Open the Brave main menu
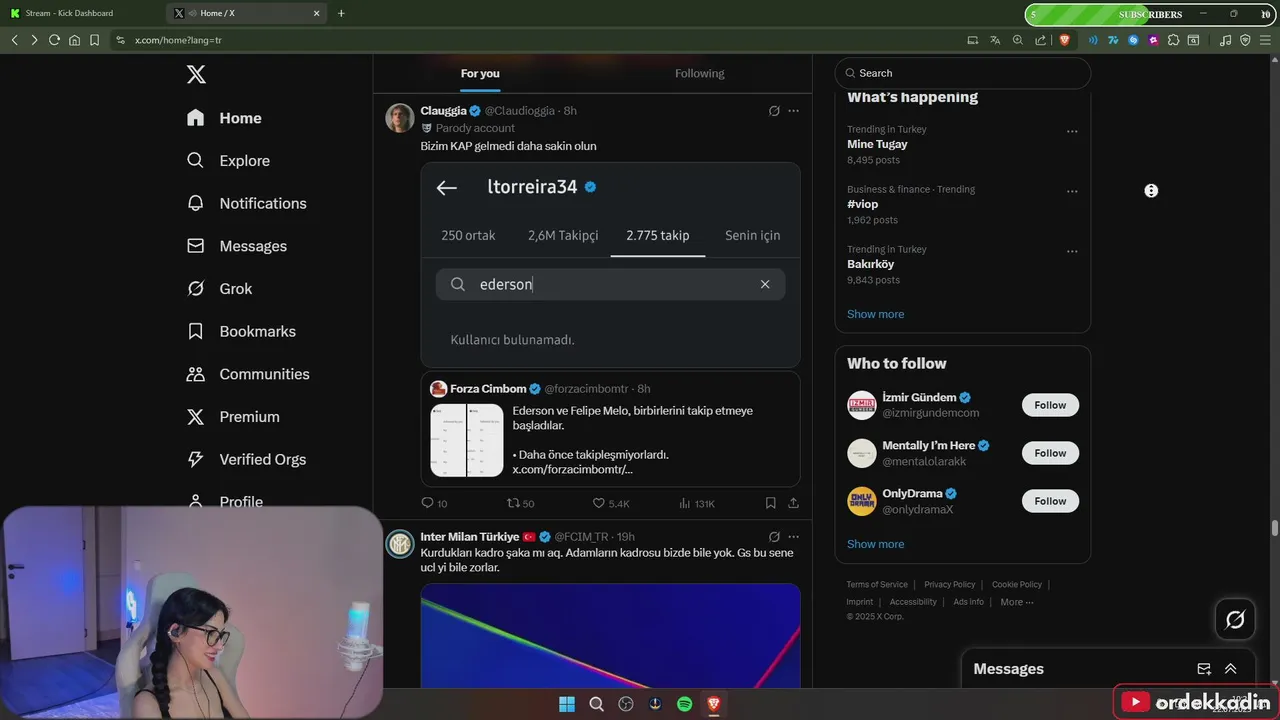This screenshot has width=1280, height=720. (1265, 40)
